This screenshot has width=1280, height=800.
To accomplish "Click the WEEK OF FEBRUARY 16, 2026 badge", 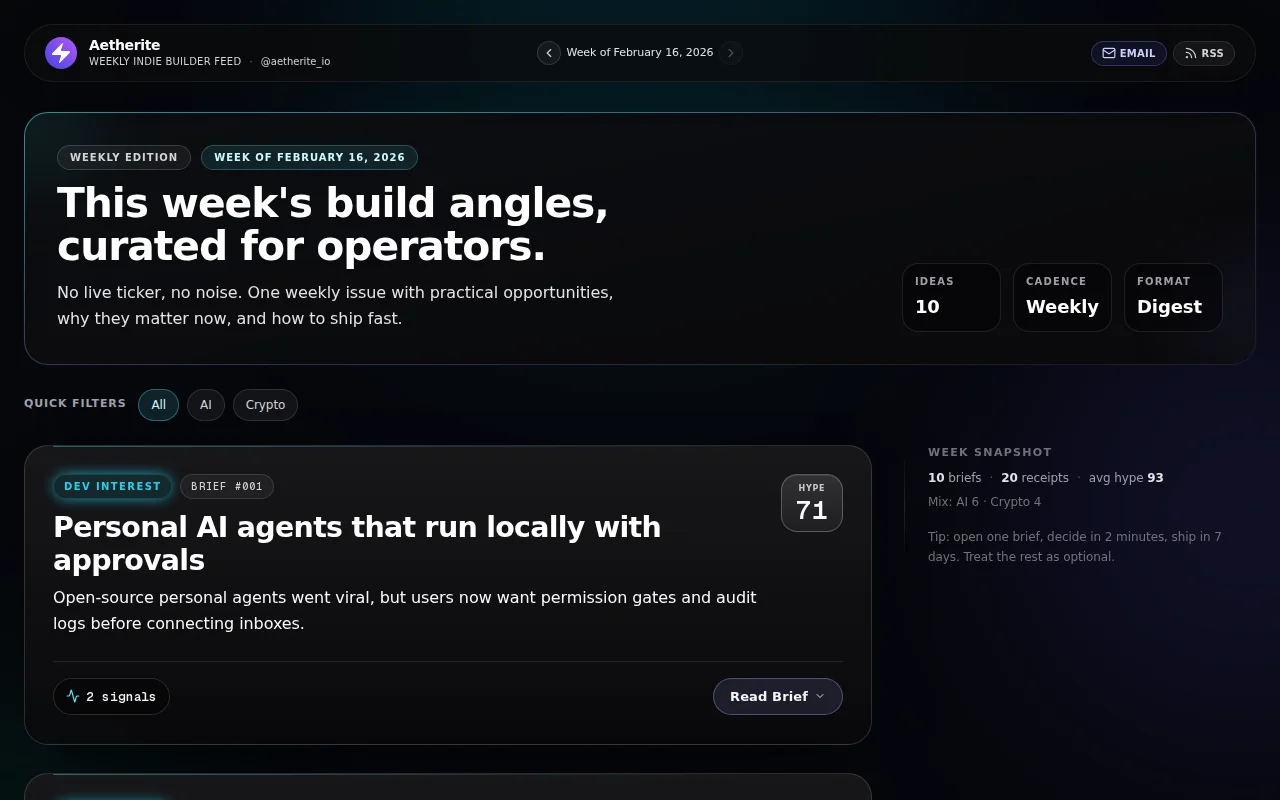I will [x=309, y=157].
